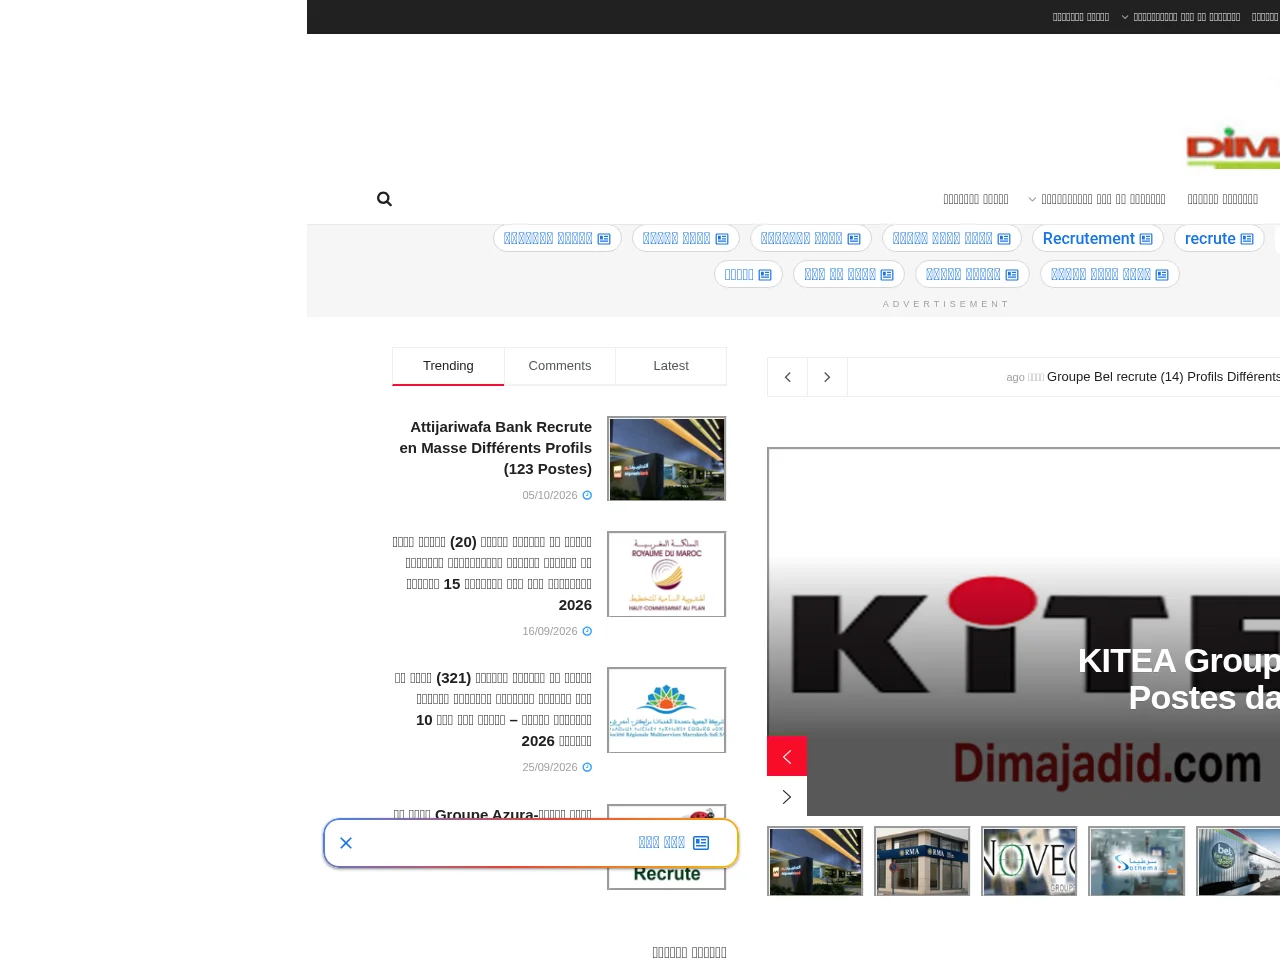The width and height of the screenshot is (1280, 960).
Task: Switch to the Latest tab
Action: (671, 366)
